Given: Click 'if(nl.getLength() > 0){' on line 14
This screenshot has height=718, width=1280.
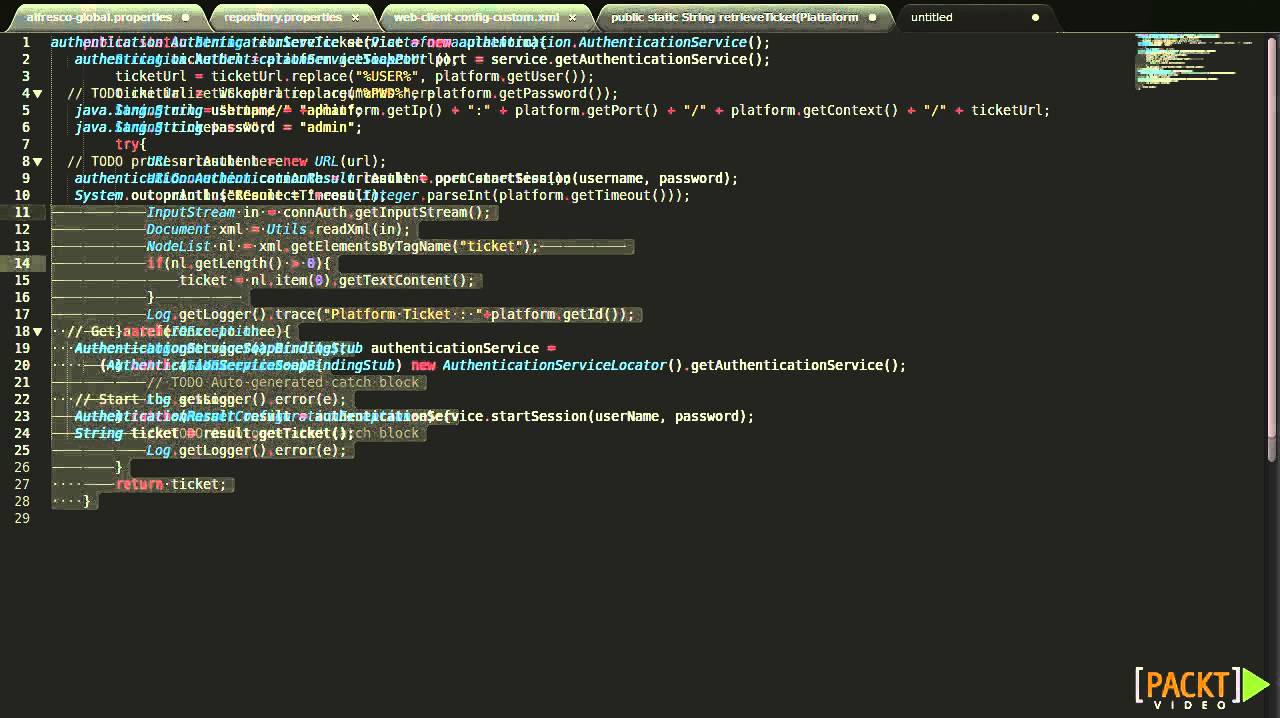Looking at the screenshot, I should pos(238,263).
